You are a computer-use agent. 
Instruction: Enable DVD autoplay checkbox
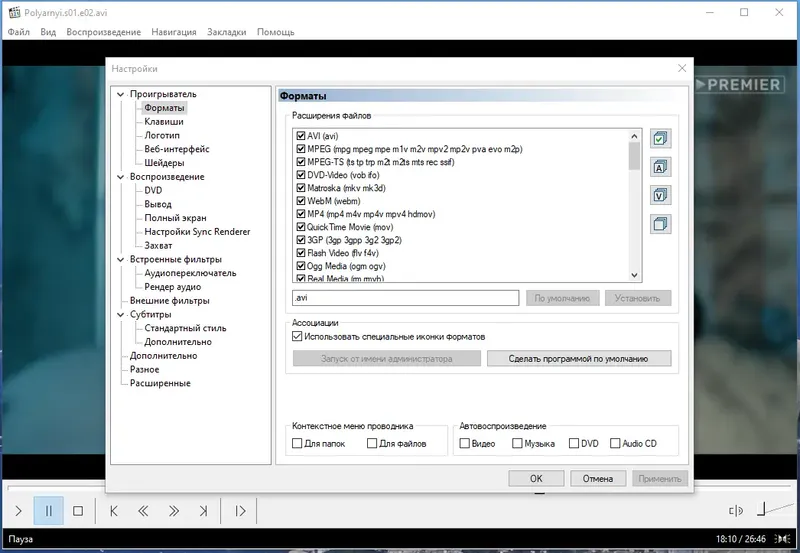pos(574,443)
